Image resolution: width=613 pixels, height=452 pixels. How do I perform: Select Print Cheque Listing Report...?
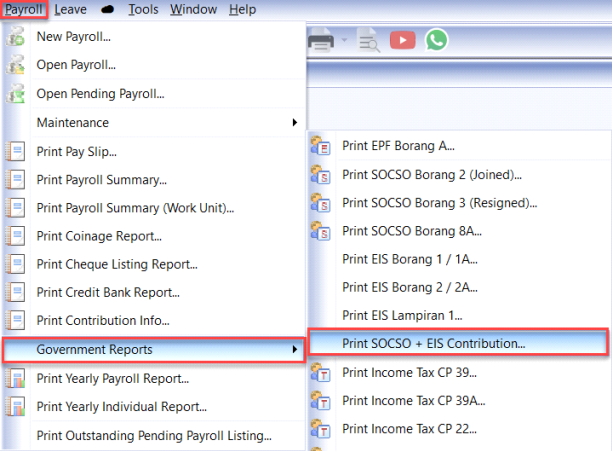pos(117,264)
